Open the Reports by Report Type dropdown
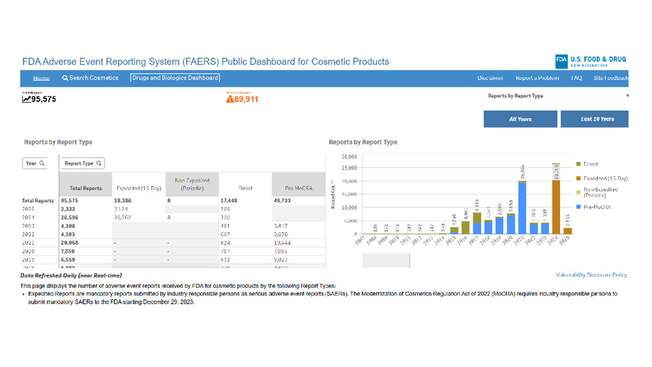The height and width of the screenshot is (367, 652). 557,96
